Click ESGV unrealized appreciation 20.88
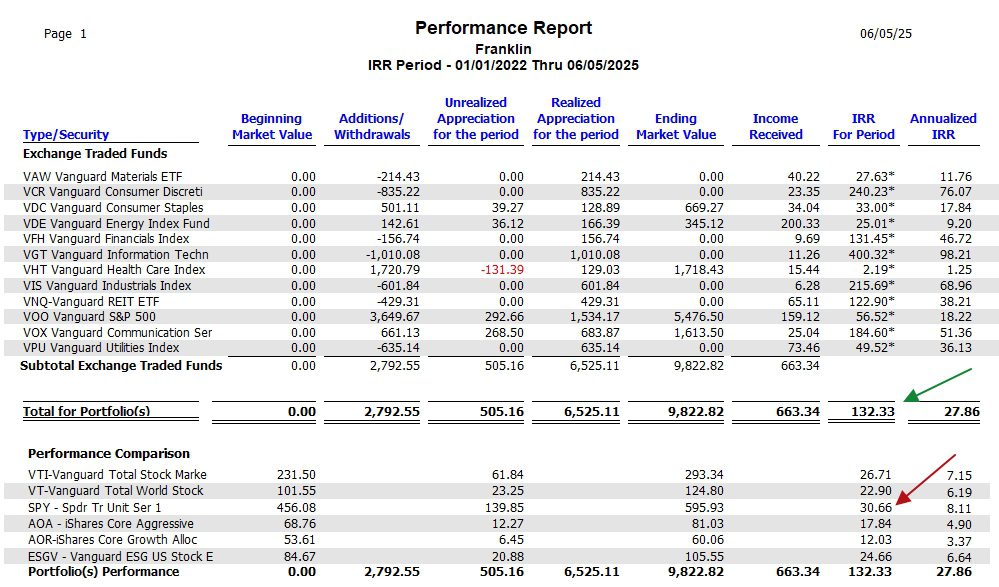This screenshot has width=999, height=587. tap(508, 556)
